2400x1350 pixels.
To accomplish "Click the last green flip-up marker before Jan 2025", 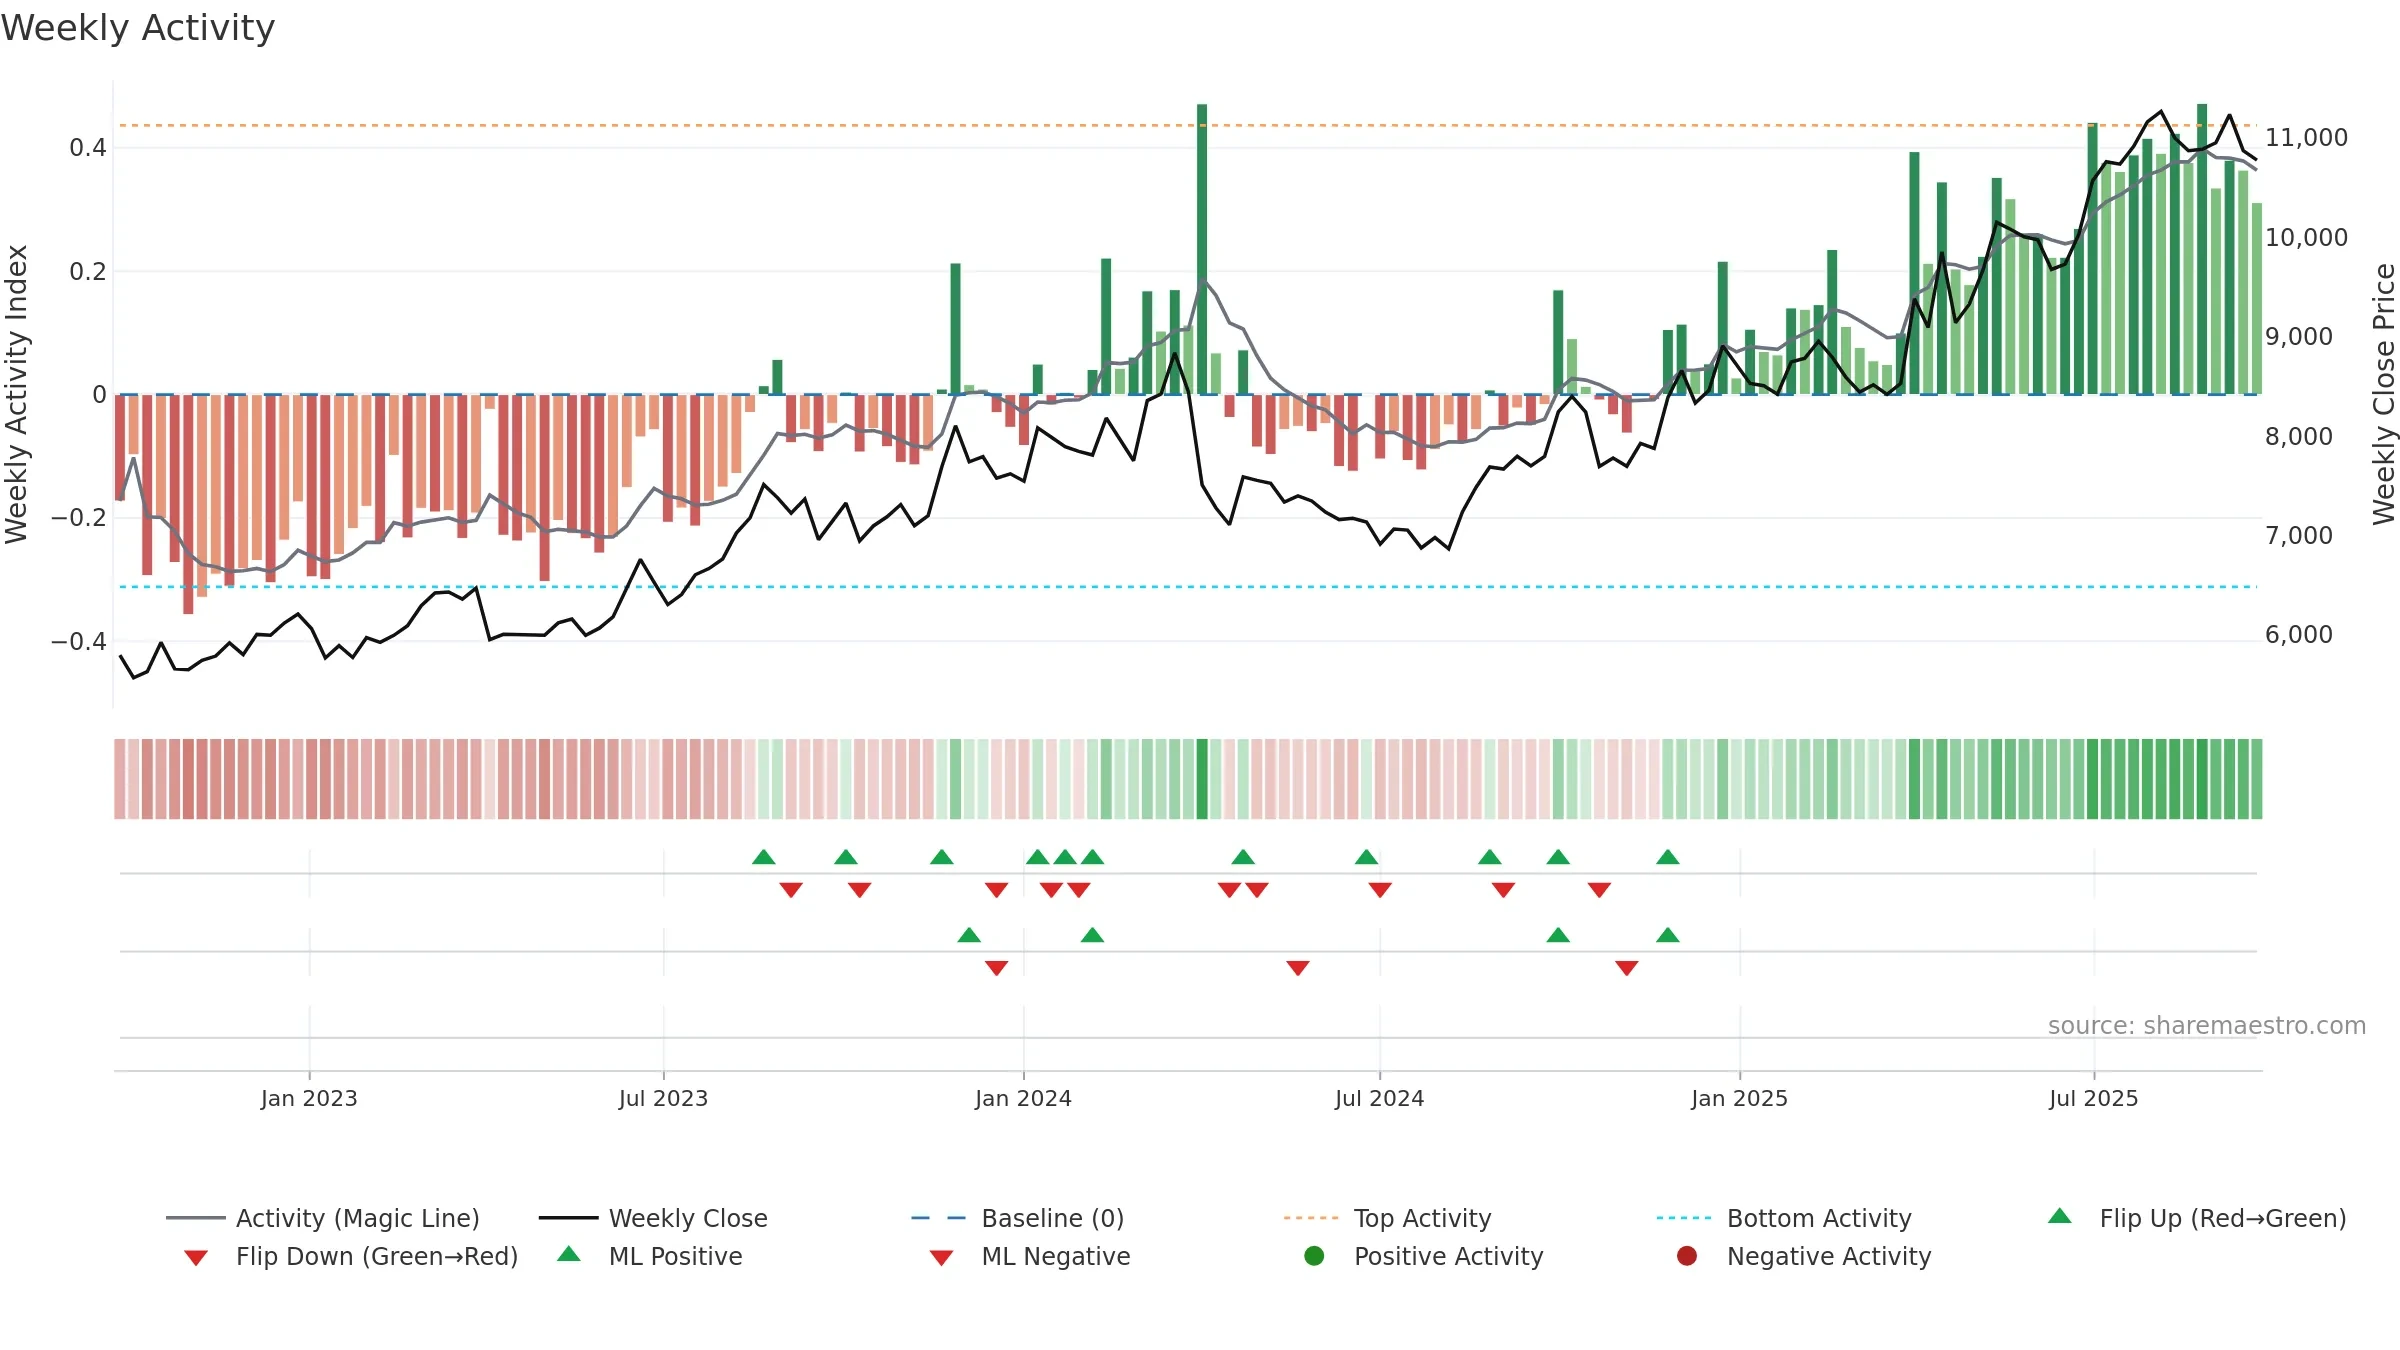I will click(1668, 857).
